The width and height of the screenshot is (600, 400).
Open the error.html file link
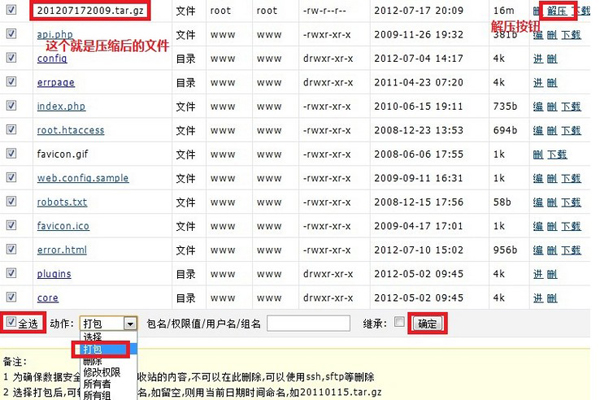point(62,249)
